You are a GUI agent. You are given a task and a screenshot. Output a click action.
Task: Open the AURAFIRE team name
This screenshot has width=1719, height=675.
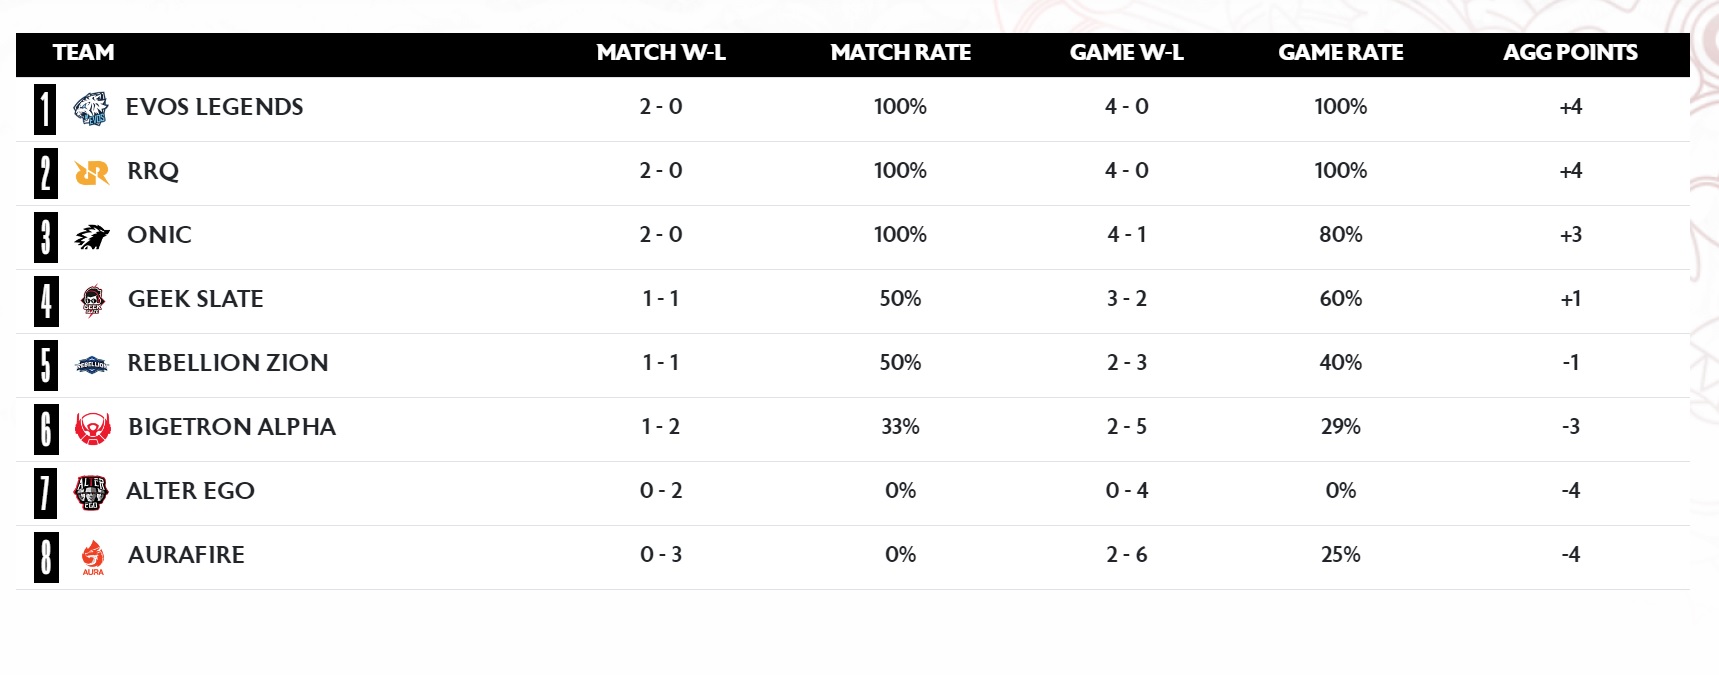[186, 555]
